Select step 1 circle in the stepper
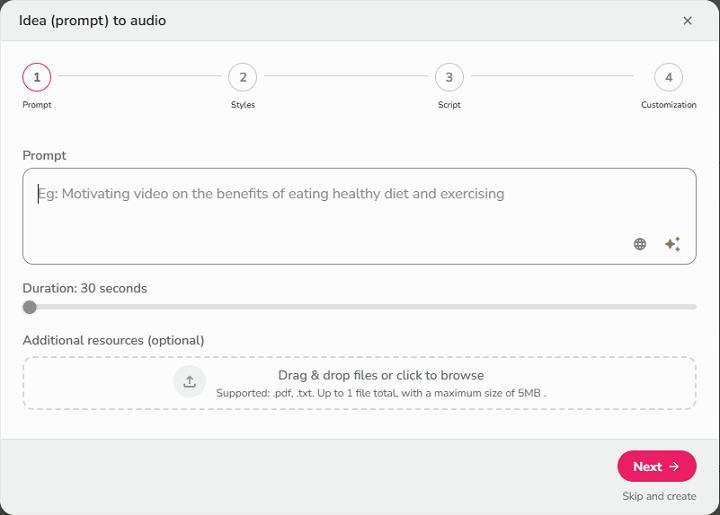720x515 pixels. coord(37,77)
